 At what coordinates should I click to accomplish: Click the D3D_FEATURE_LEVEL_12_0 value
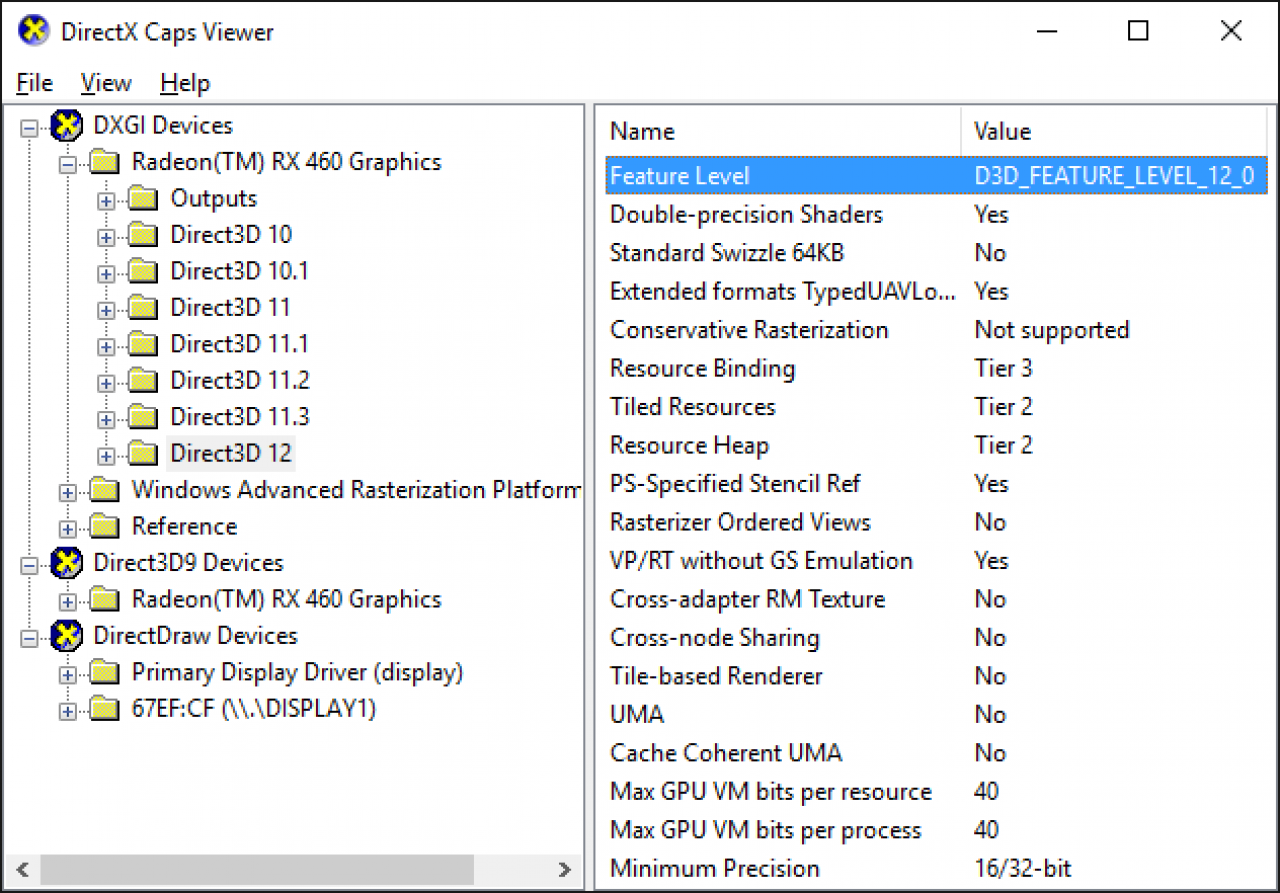(1114, 176)
